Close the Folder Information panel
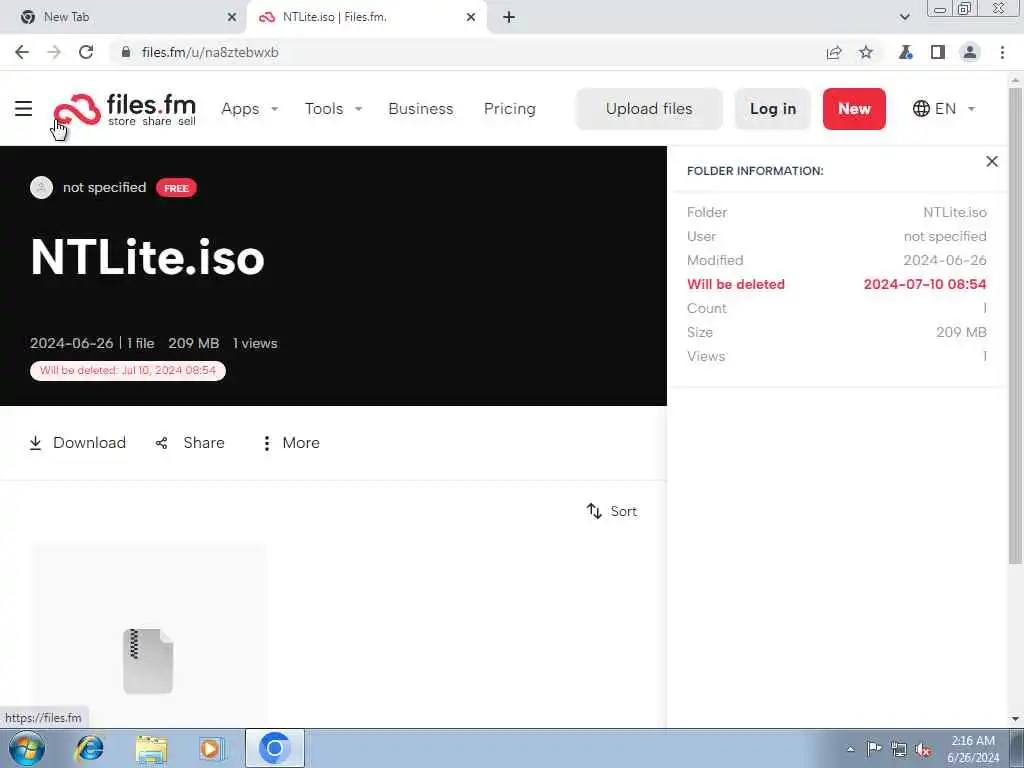Image resolution: width=1024 pixels, height=768 pixels. click(x=992, y=161)
